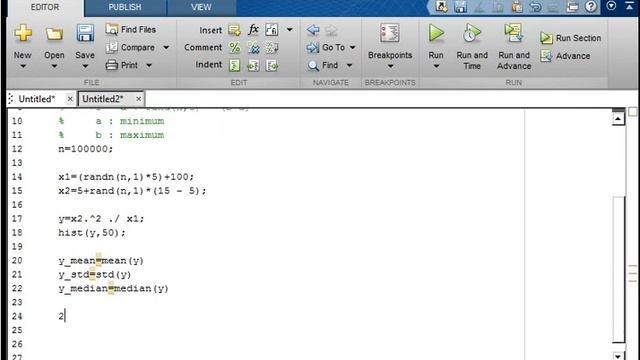
Task: Switch to the Untitled* document tab
Action: 36,99
